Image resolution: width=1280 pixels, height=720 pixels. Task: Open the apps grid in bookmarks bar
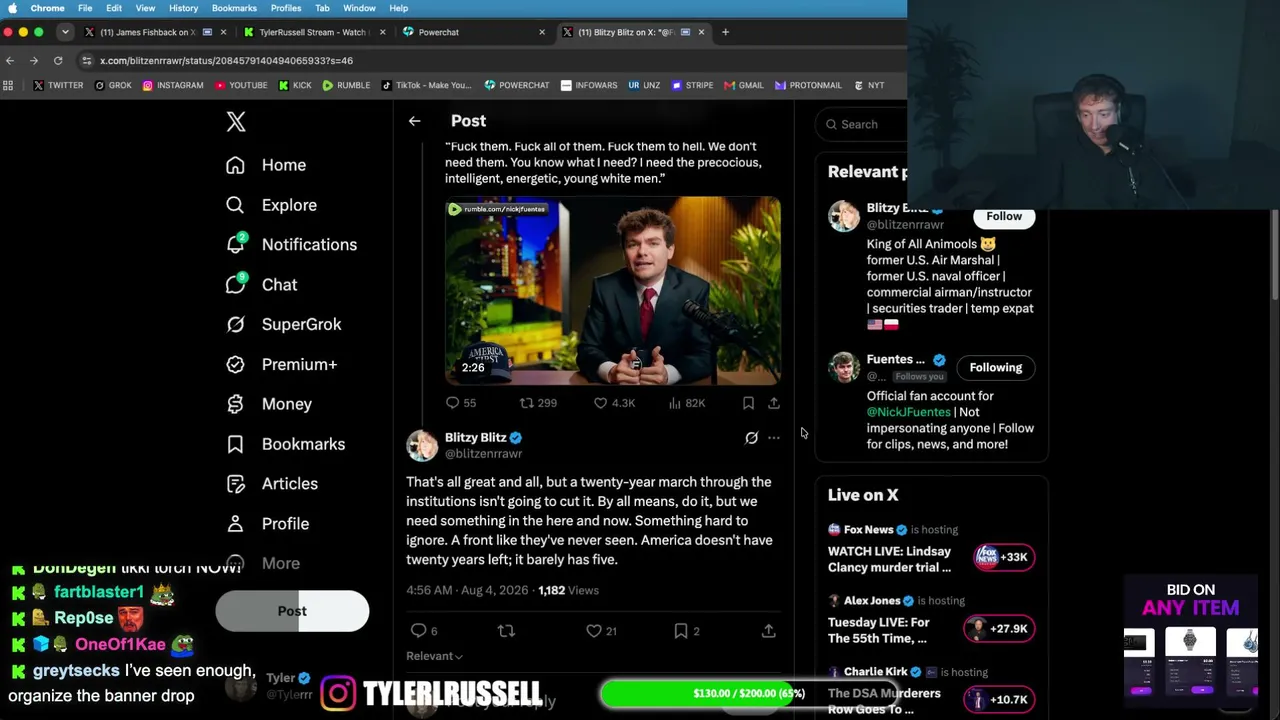[x=9, y=86]
